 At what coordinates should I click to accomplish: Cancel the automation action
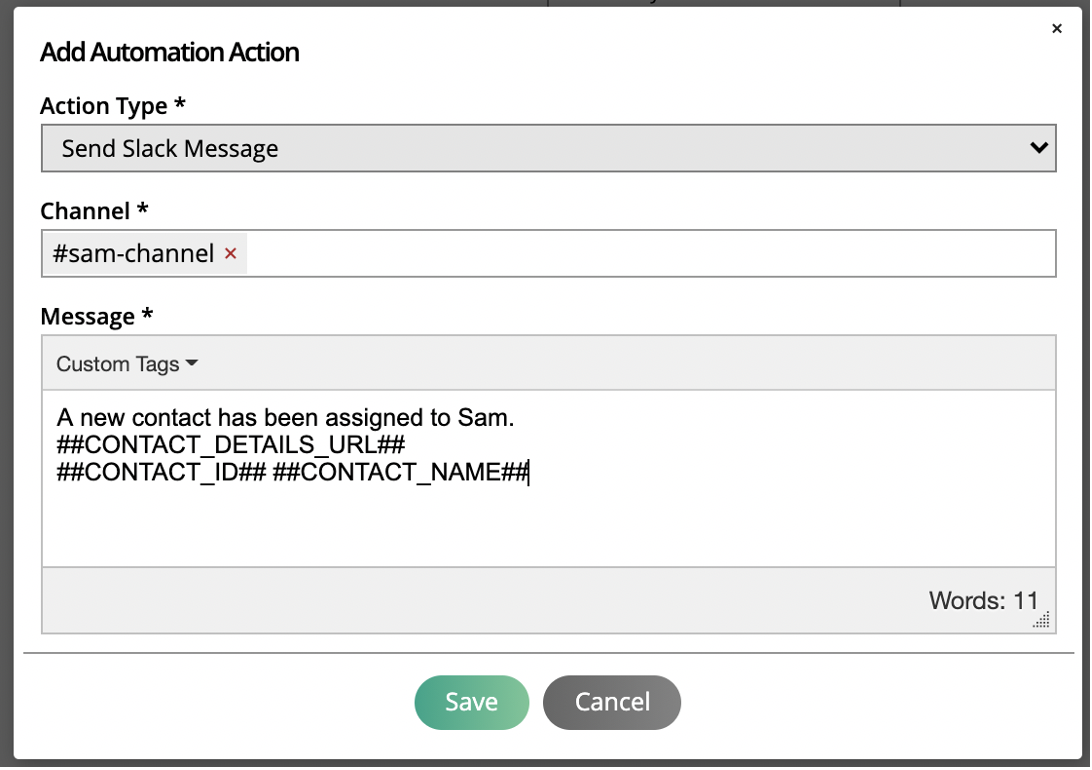[612, 702]
